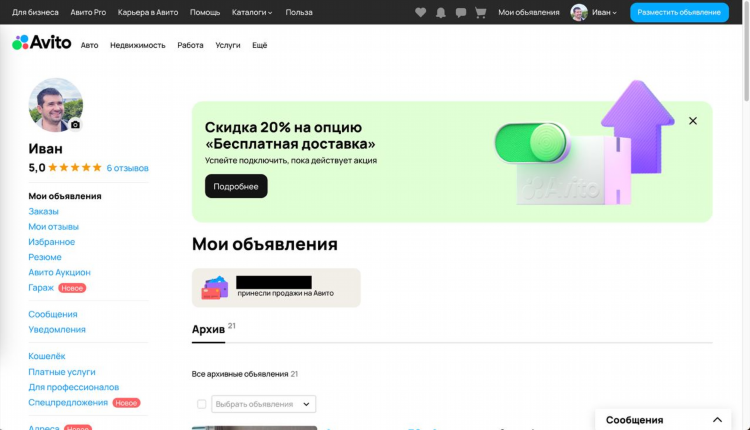The image size is (750, 430).
Task: Click the page vertical scrollbar
Action: pos(747,50)
